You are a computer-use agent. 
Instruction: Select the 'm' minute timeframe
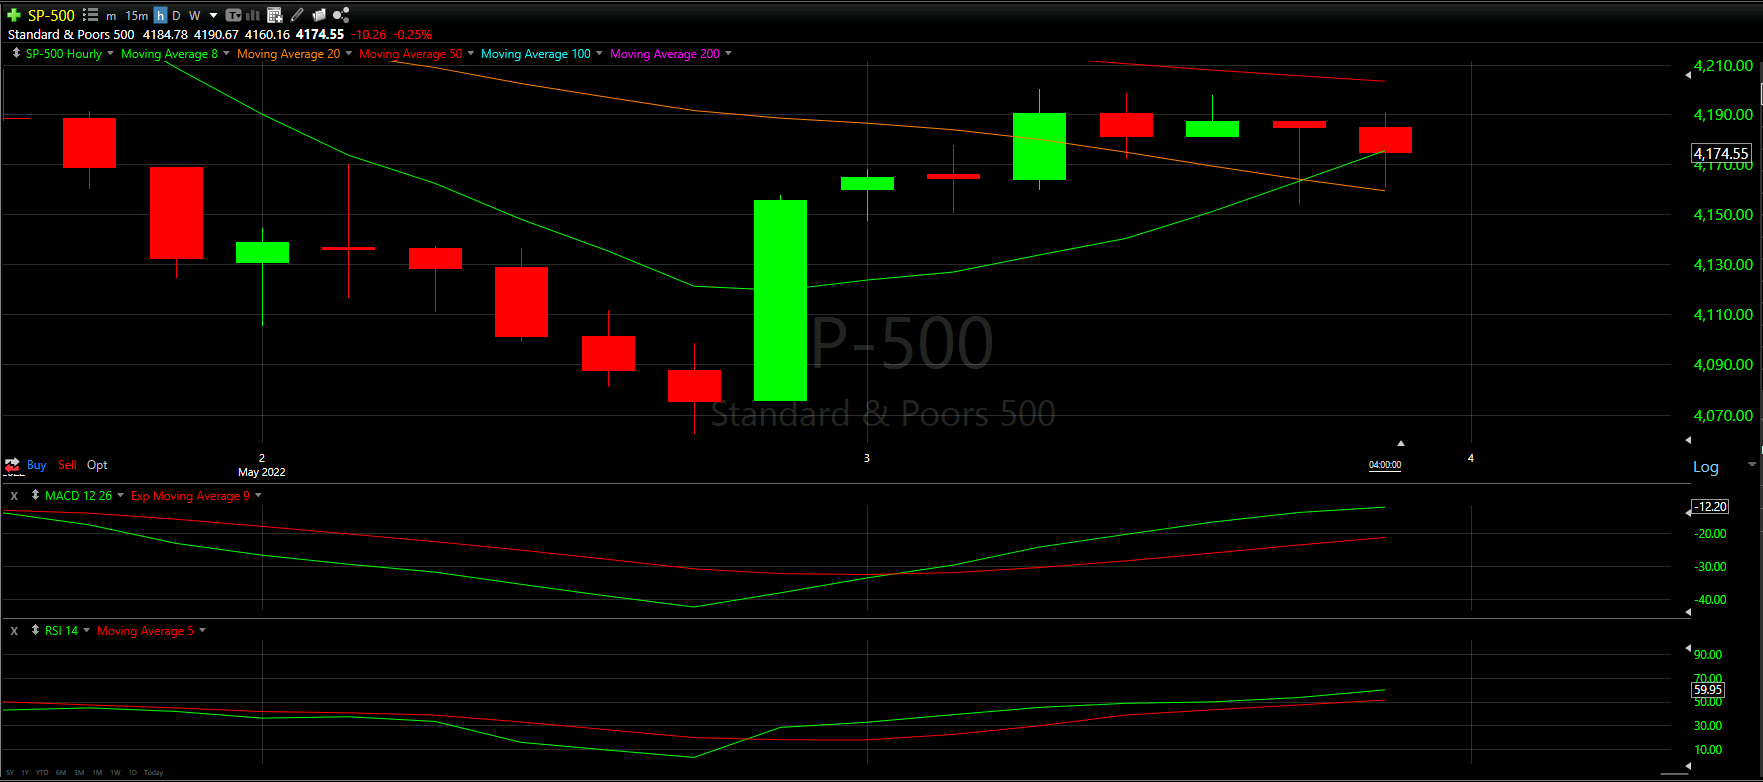point(111,16)
